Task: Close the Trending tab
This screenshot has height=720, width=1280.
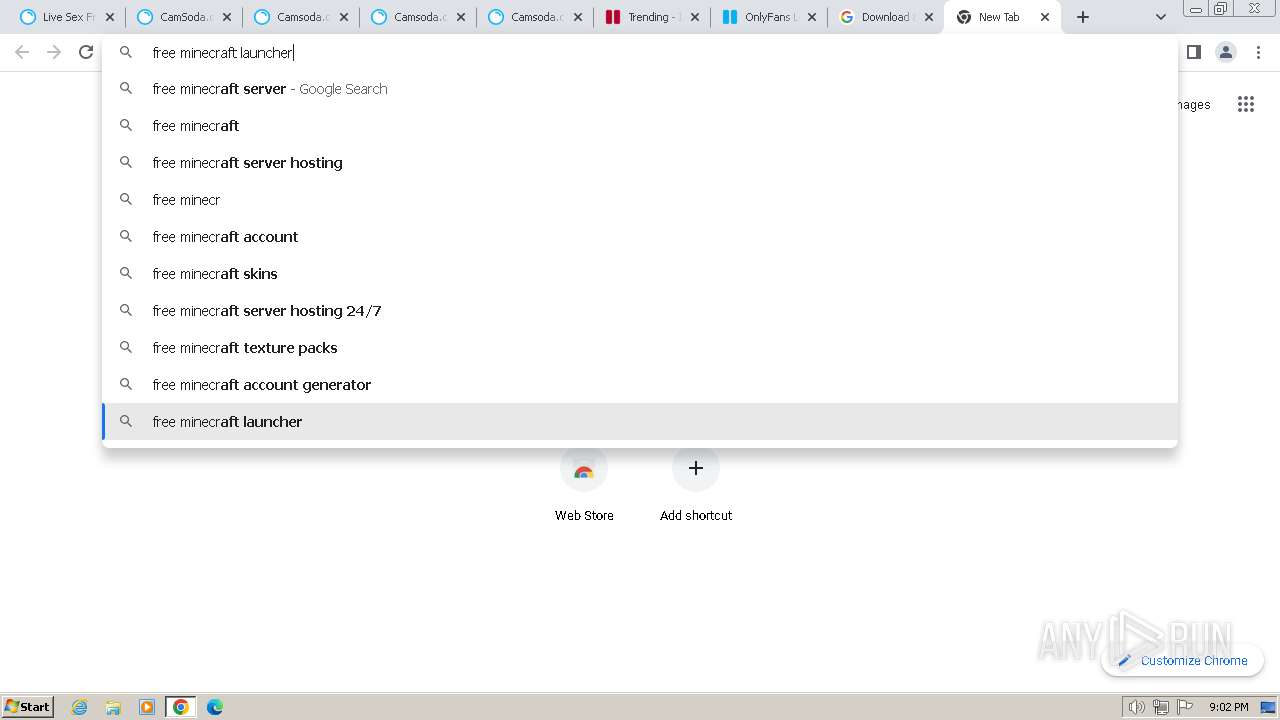Action: (695, 17)
